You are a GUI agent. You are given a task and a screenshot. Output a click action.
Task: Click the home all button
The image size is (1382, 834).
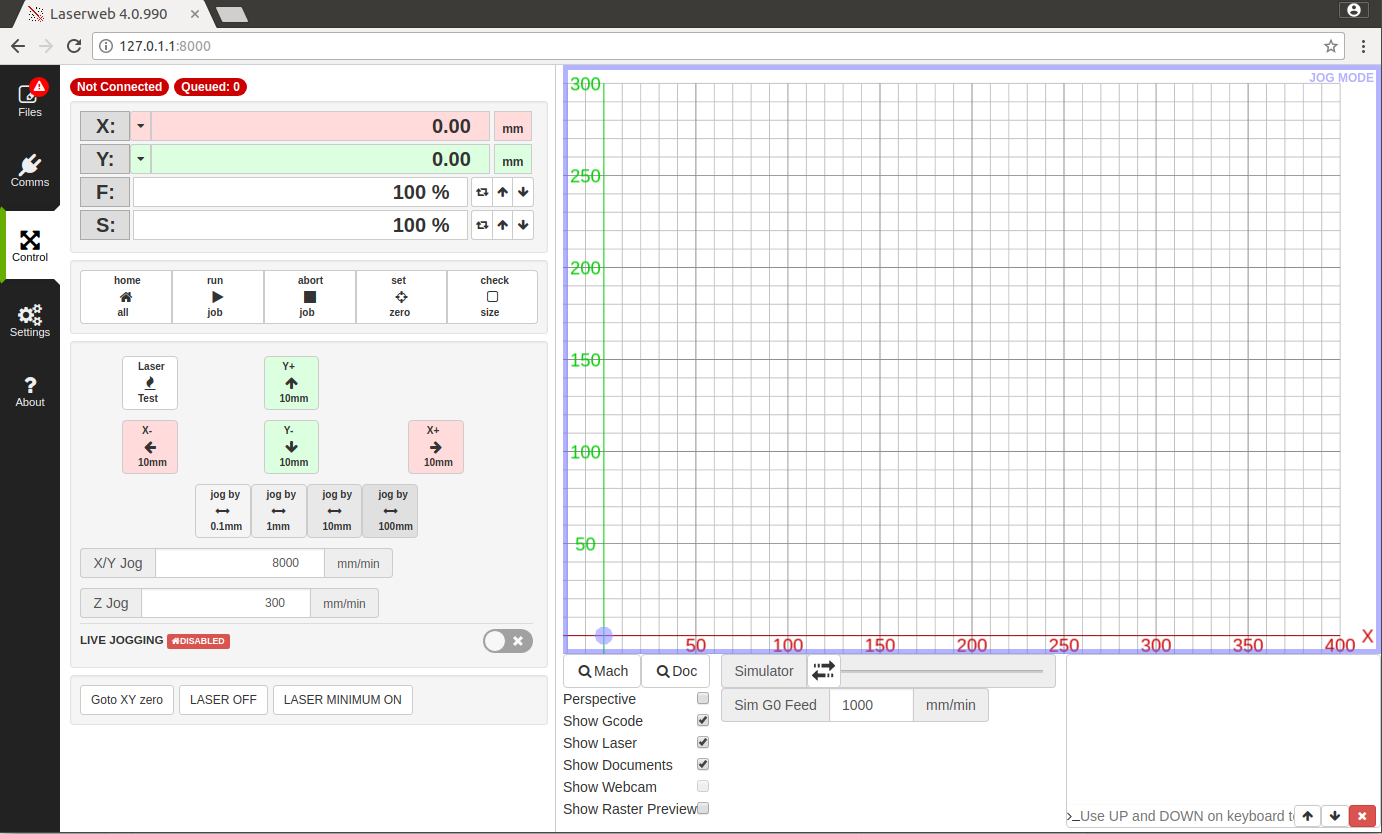tap(126, 297)
